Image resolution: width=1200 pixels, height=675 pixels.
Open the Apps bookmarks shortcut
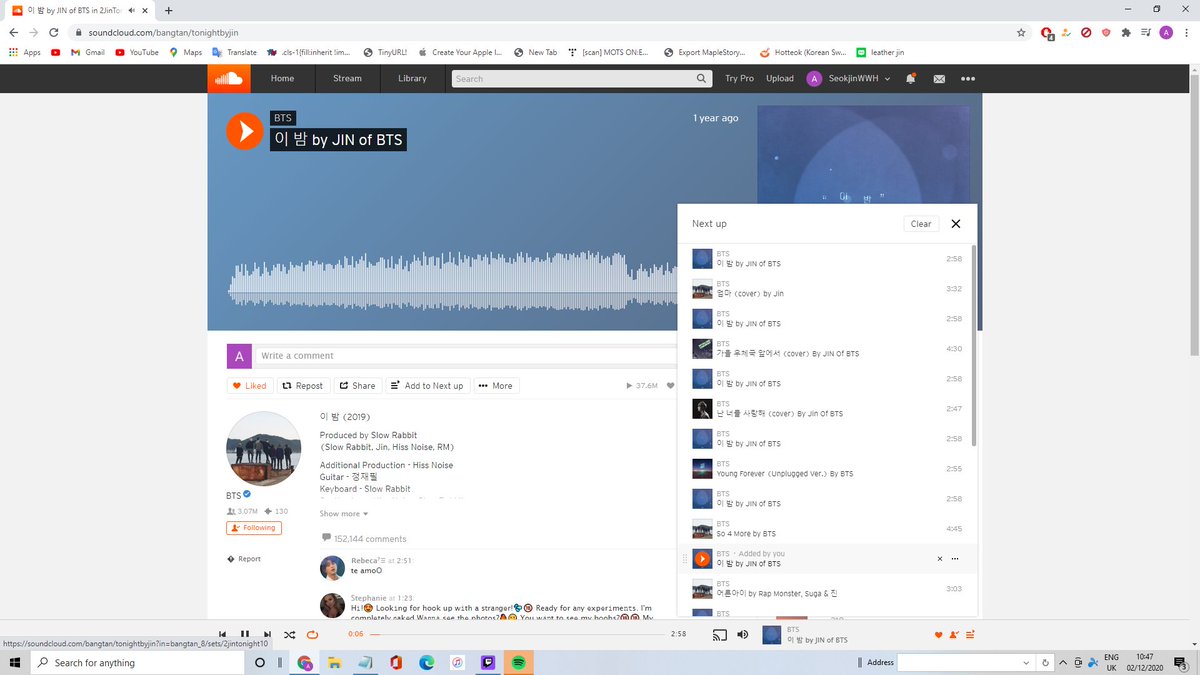(x=24, y=52)
